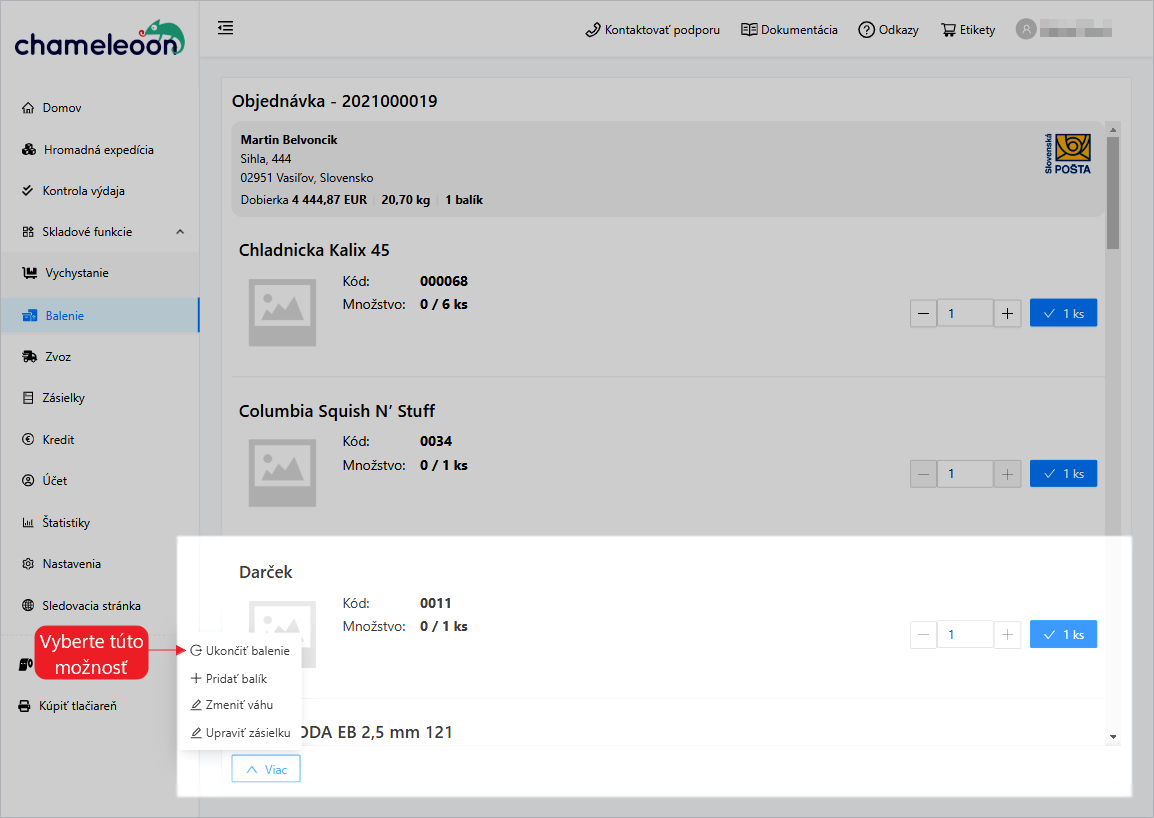Viewport: 1154px width, 818px height.
Task: Collapse the sidebar with the menu fold icon
Action: [226, 28]
